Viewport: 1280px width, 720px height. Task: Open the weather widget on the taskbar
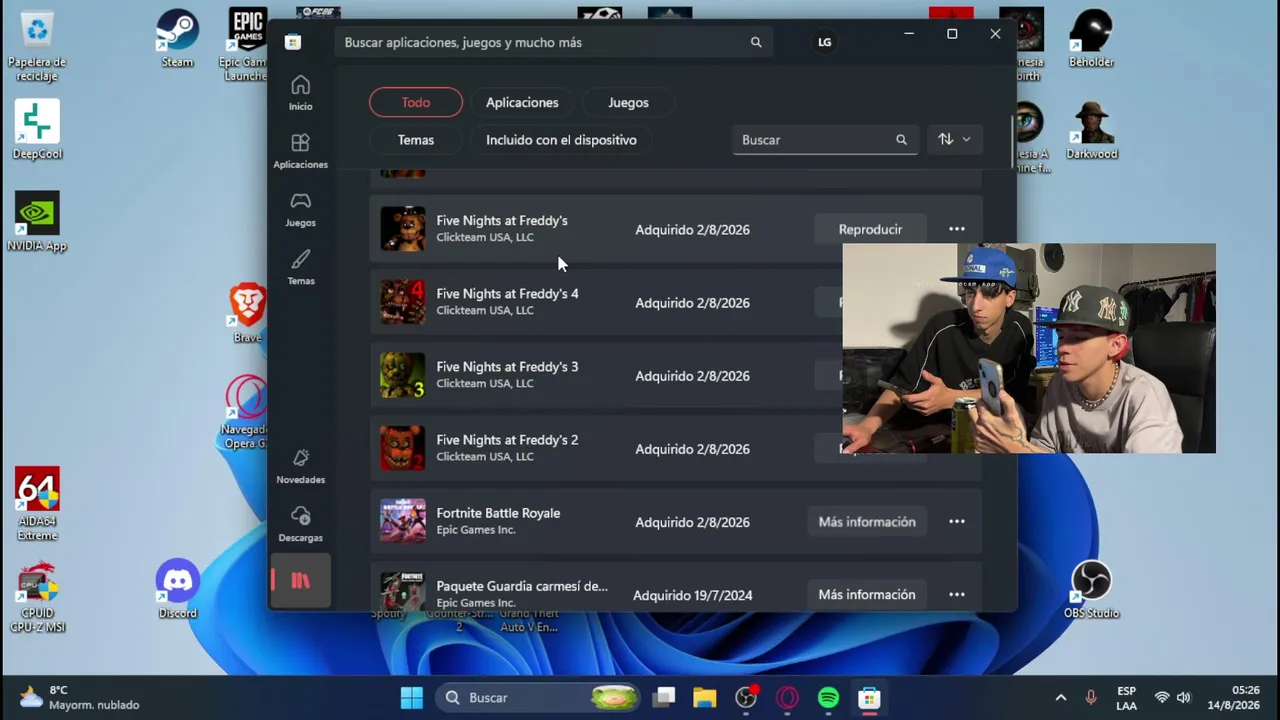tap(80, 698)
